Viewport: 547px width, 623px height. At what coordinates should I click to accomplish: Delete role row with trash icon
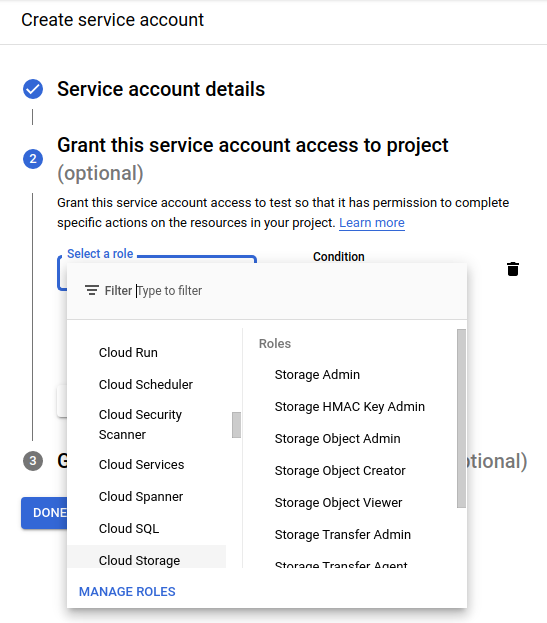click(x=513, y=269)
